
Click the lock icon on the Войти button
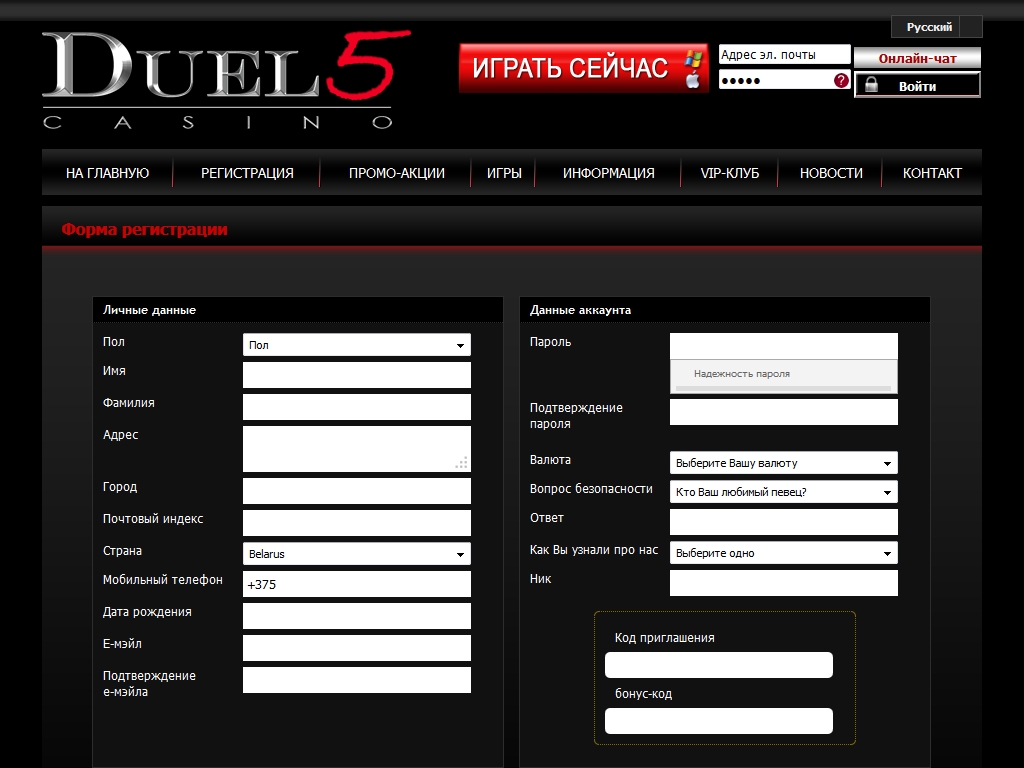point(871,86)
